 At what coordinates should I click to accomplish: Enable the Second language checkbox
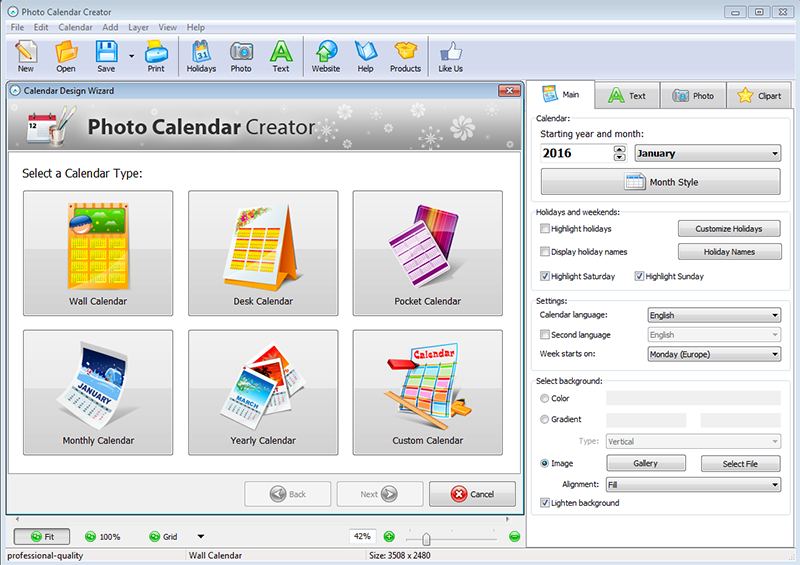tap(545, 335)
